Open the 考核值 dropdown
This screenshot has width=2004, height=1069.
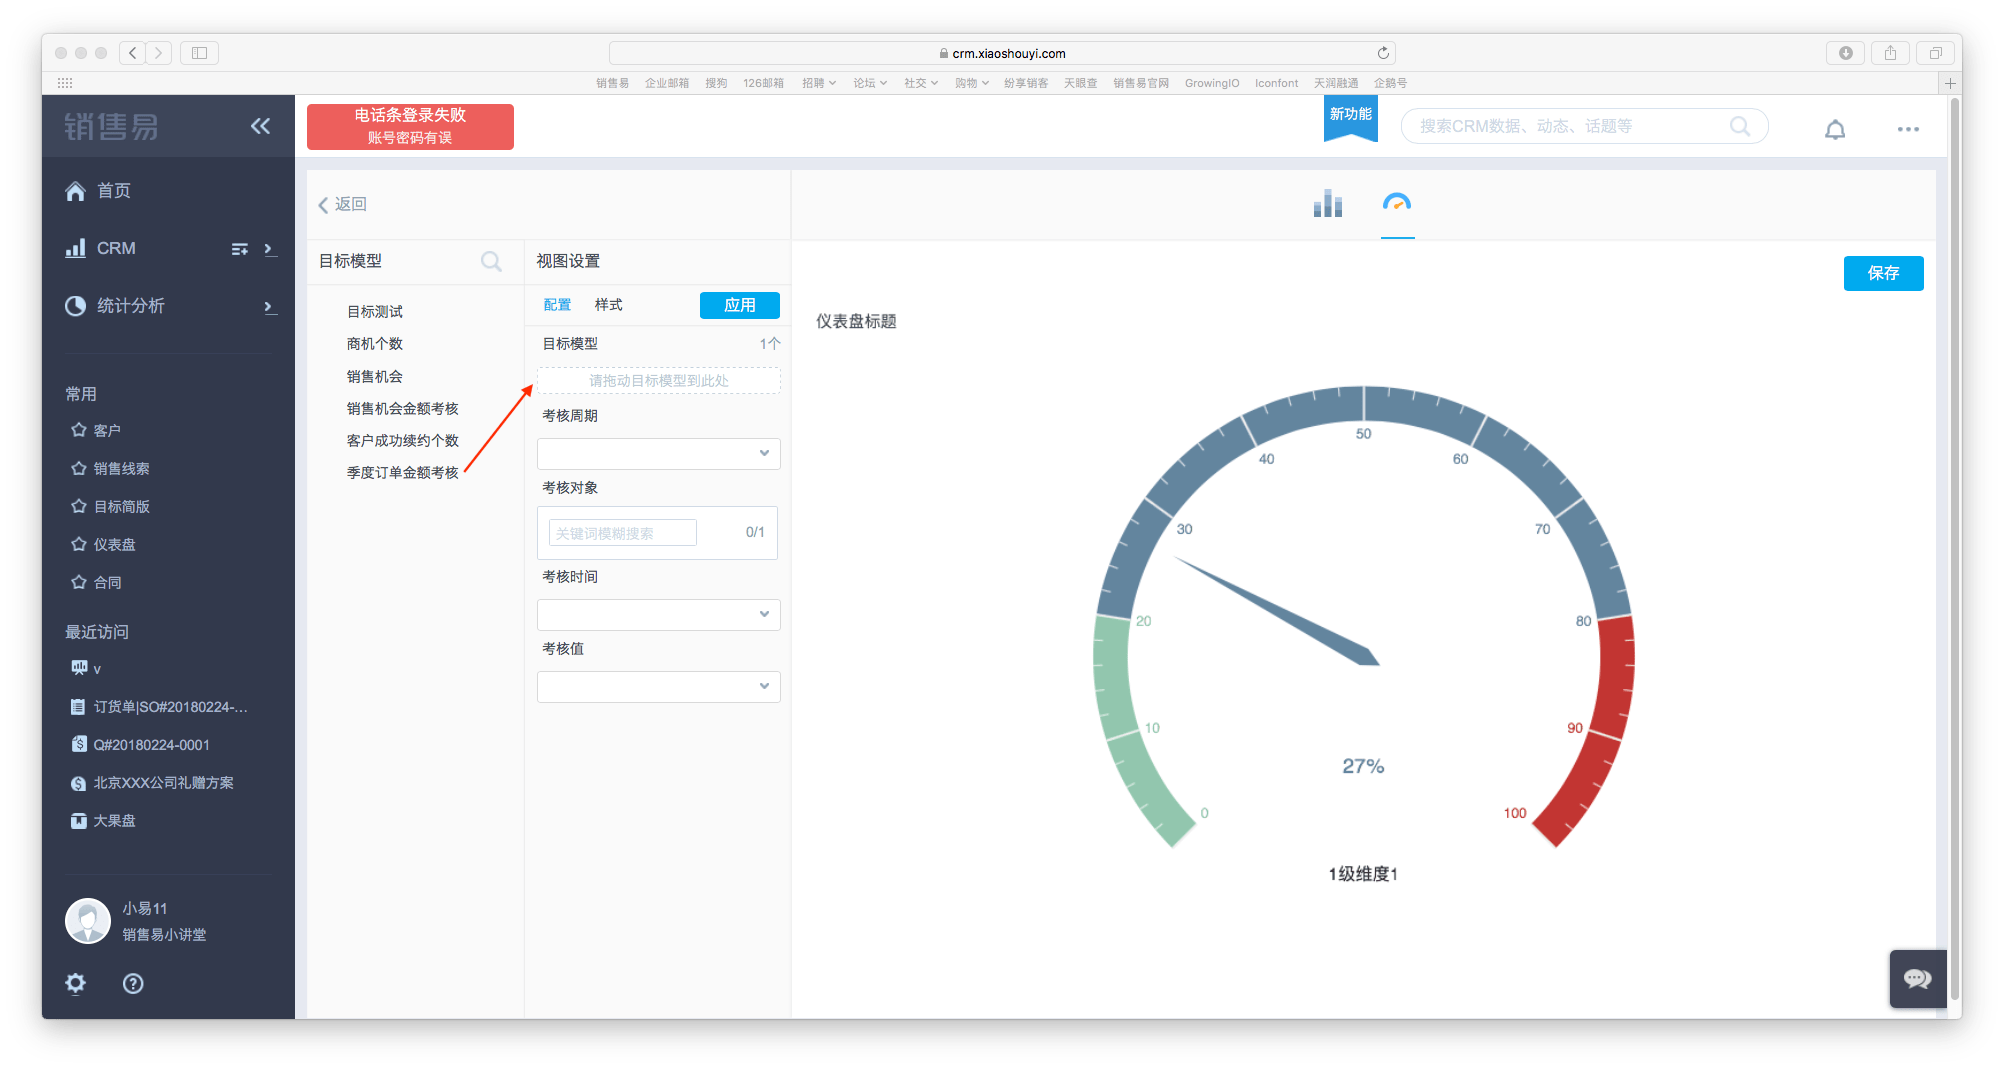click(658, 687)
